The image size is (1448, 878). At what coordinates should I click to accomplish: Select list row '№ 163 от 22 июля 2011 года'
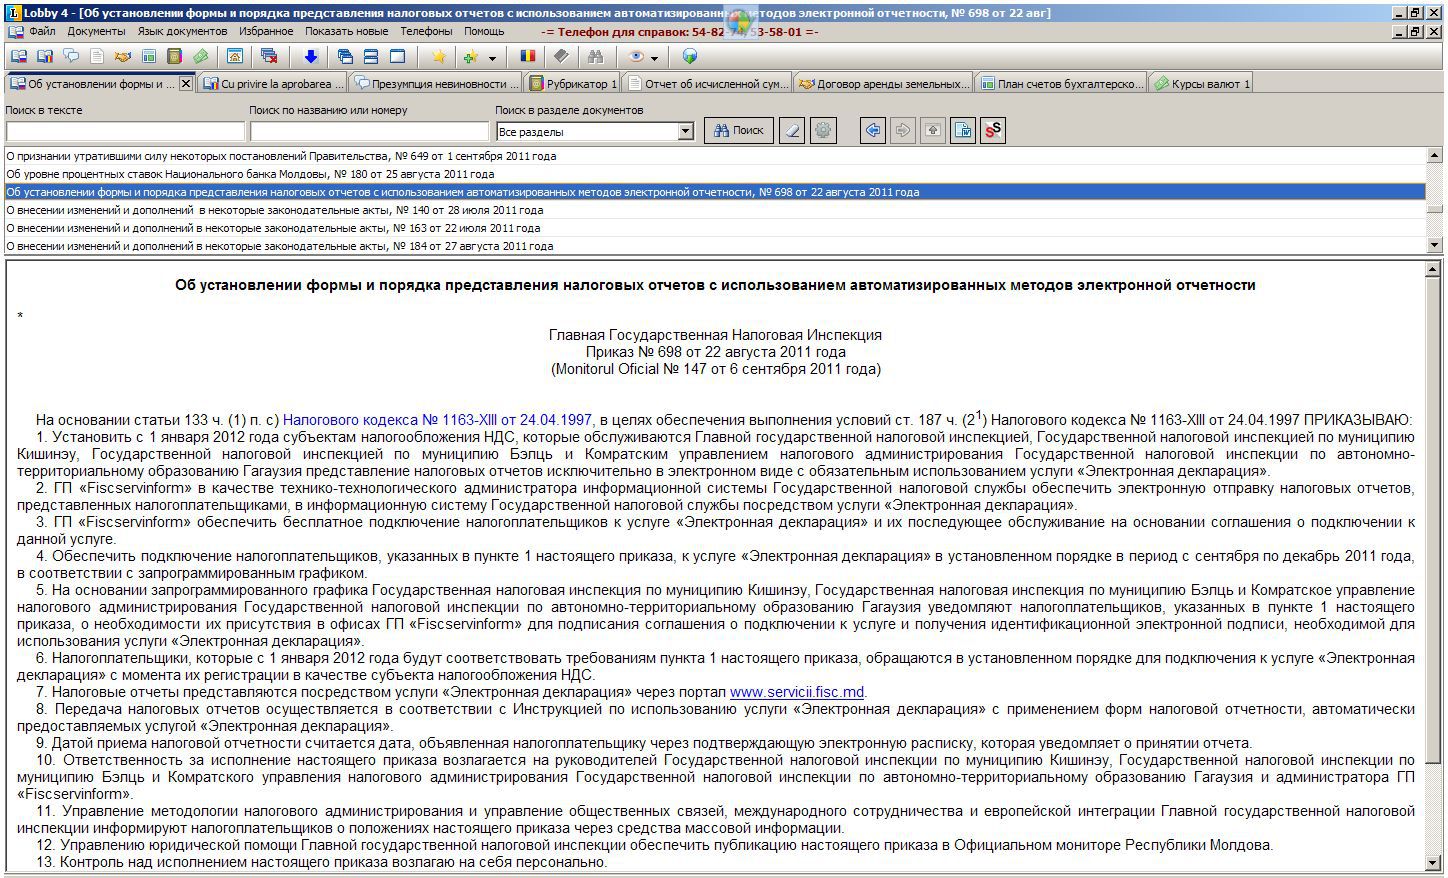click(x=715, y=228)
